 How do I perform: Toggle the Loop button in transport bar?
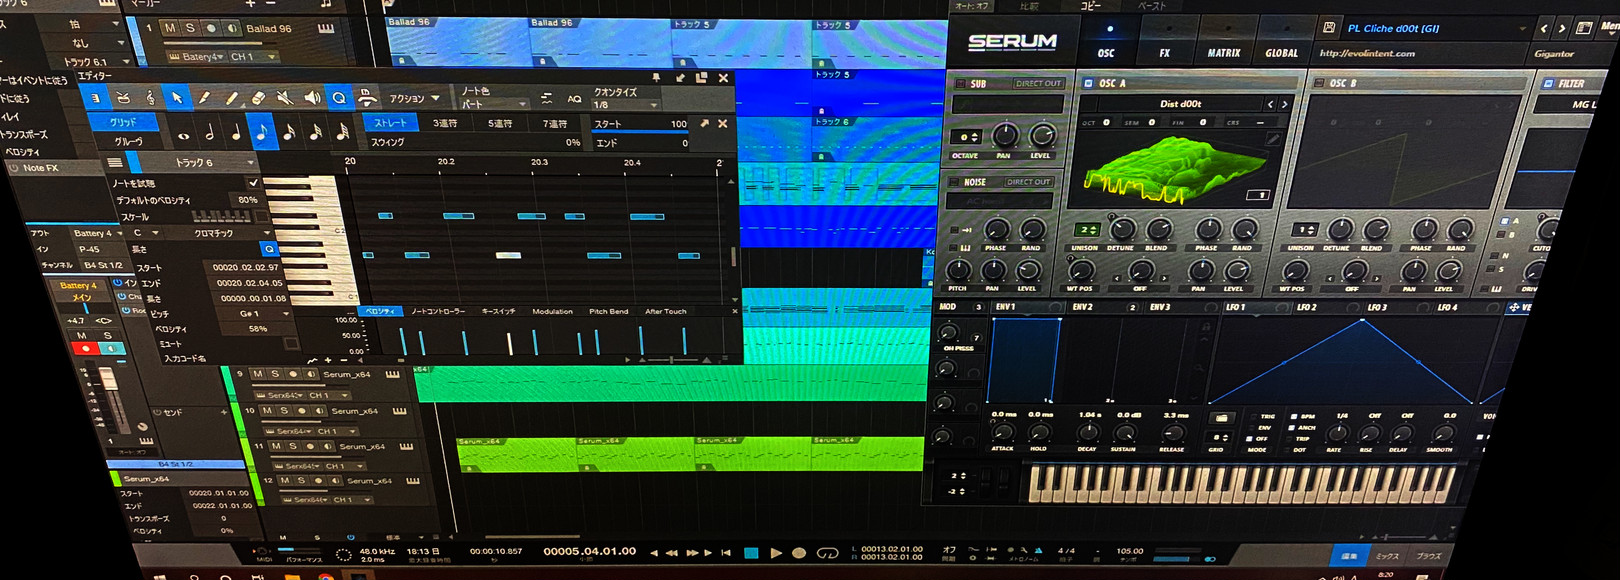[x=827, y=553]
